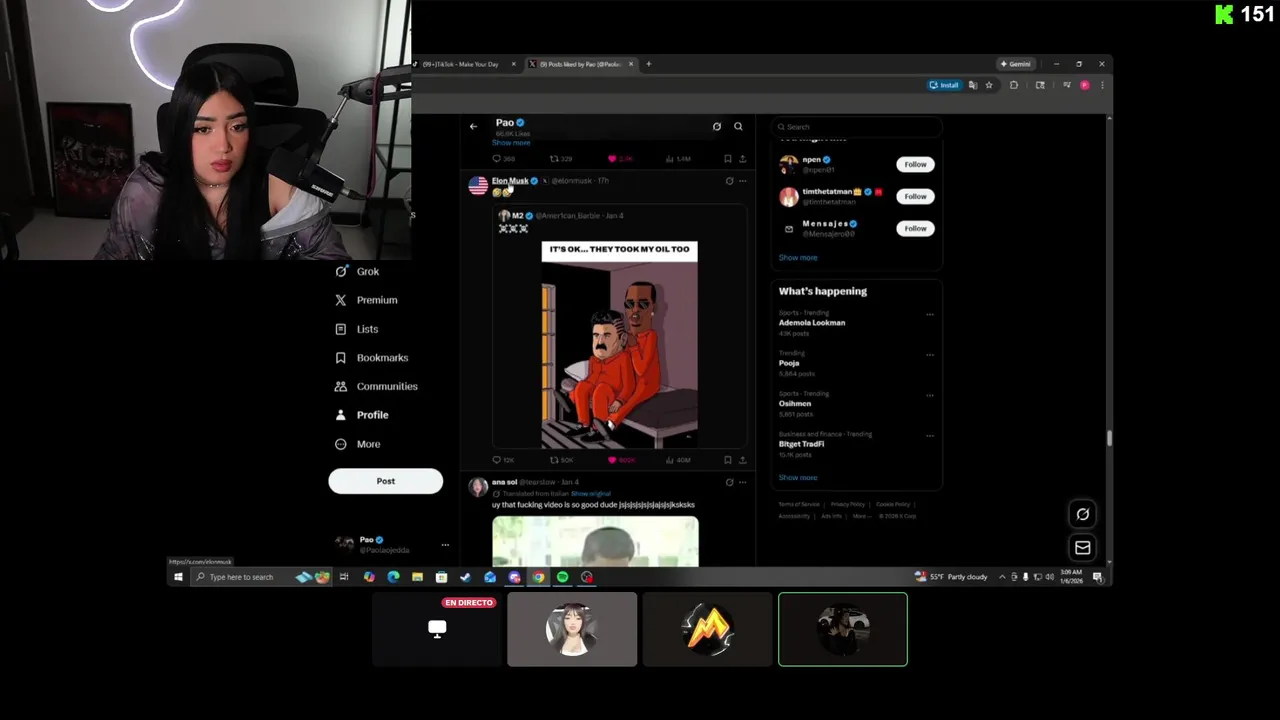Open the prison cartoon meme image
Viewport: 1280px width, 720px height.
point(619,345)
